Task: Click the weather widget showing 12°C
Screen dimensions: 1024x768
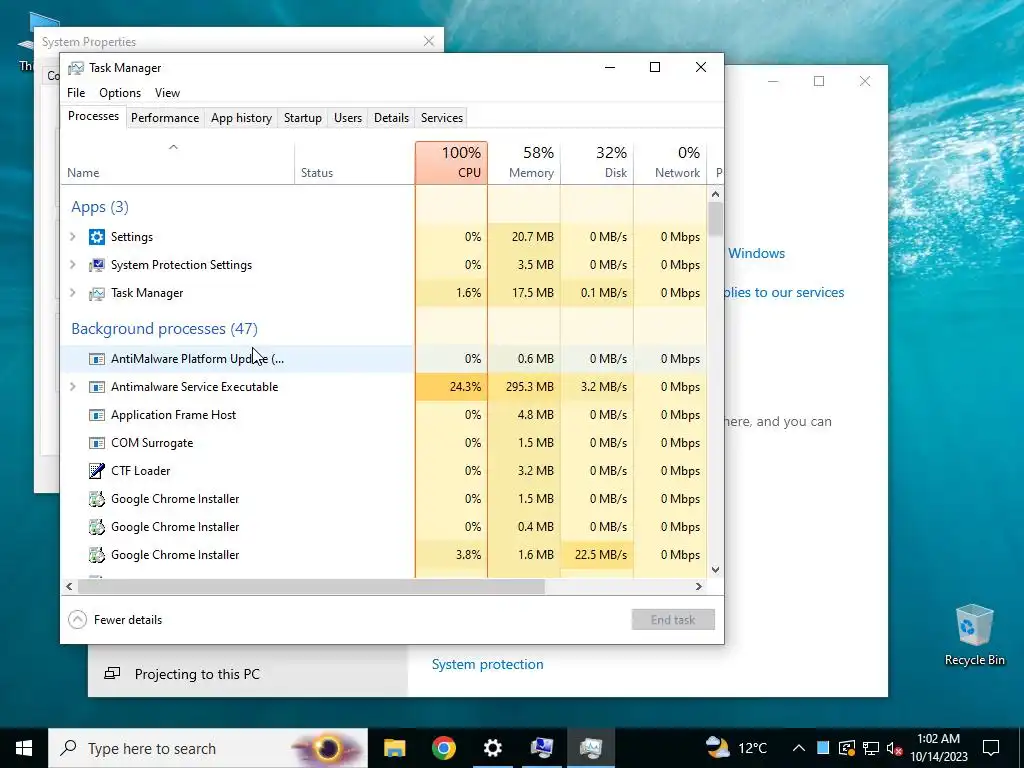Action: pyautogui.click(x=736, y=748)
